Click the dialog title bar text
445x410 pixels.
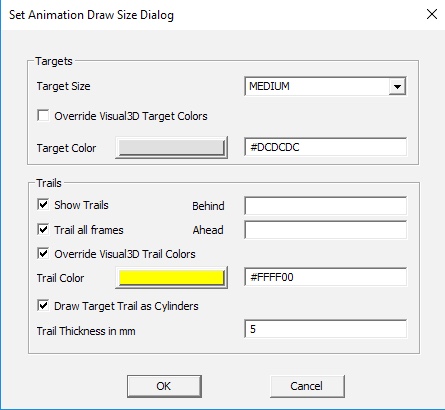[x=91, y=15]
